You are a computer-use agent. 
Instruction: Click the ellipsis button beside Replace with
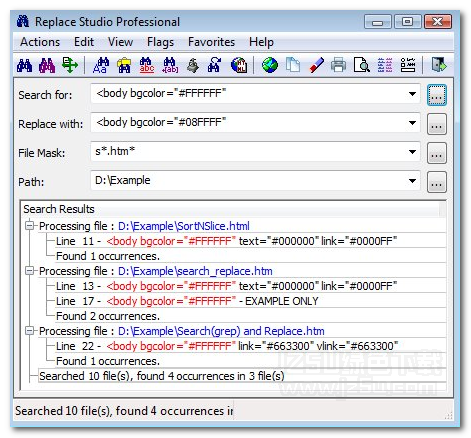[437, 124]
